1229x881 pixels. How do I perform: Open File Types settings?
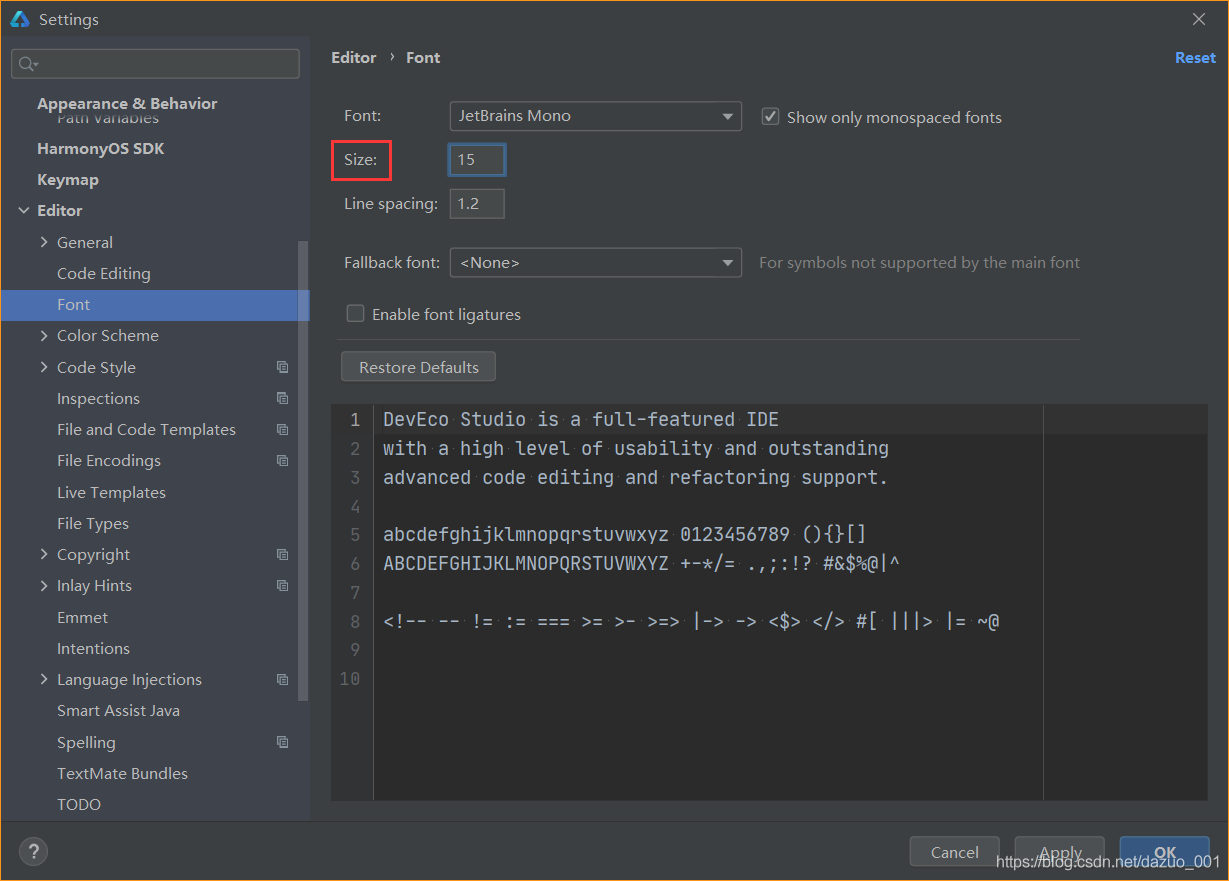93,523
